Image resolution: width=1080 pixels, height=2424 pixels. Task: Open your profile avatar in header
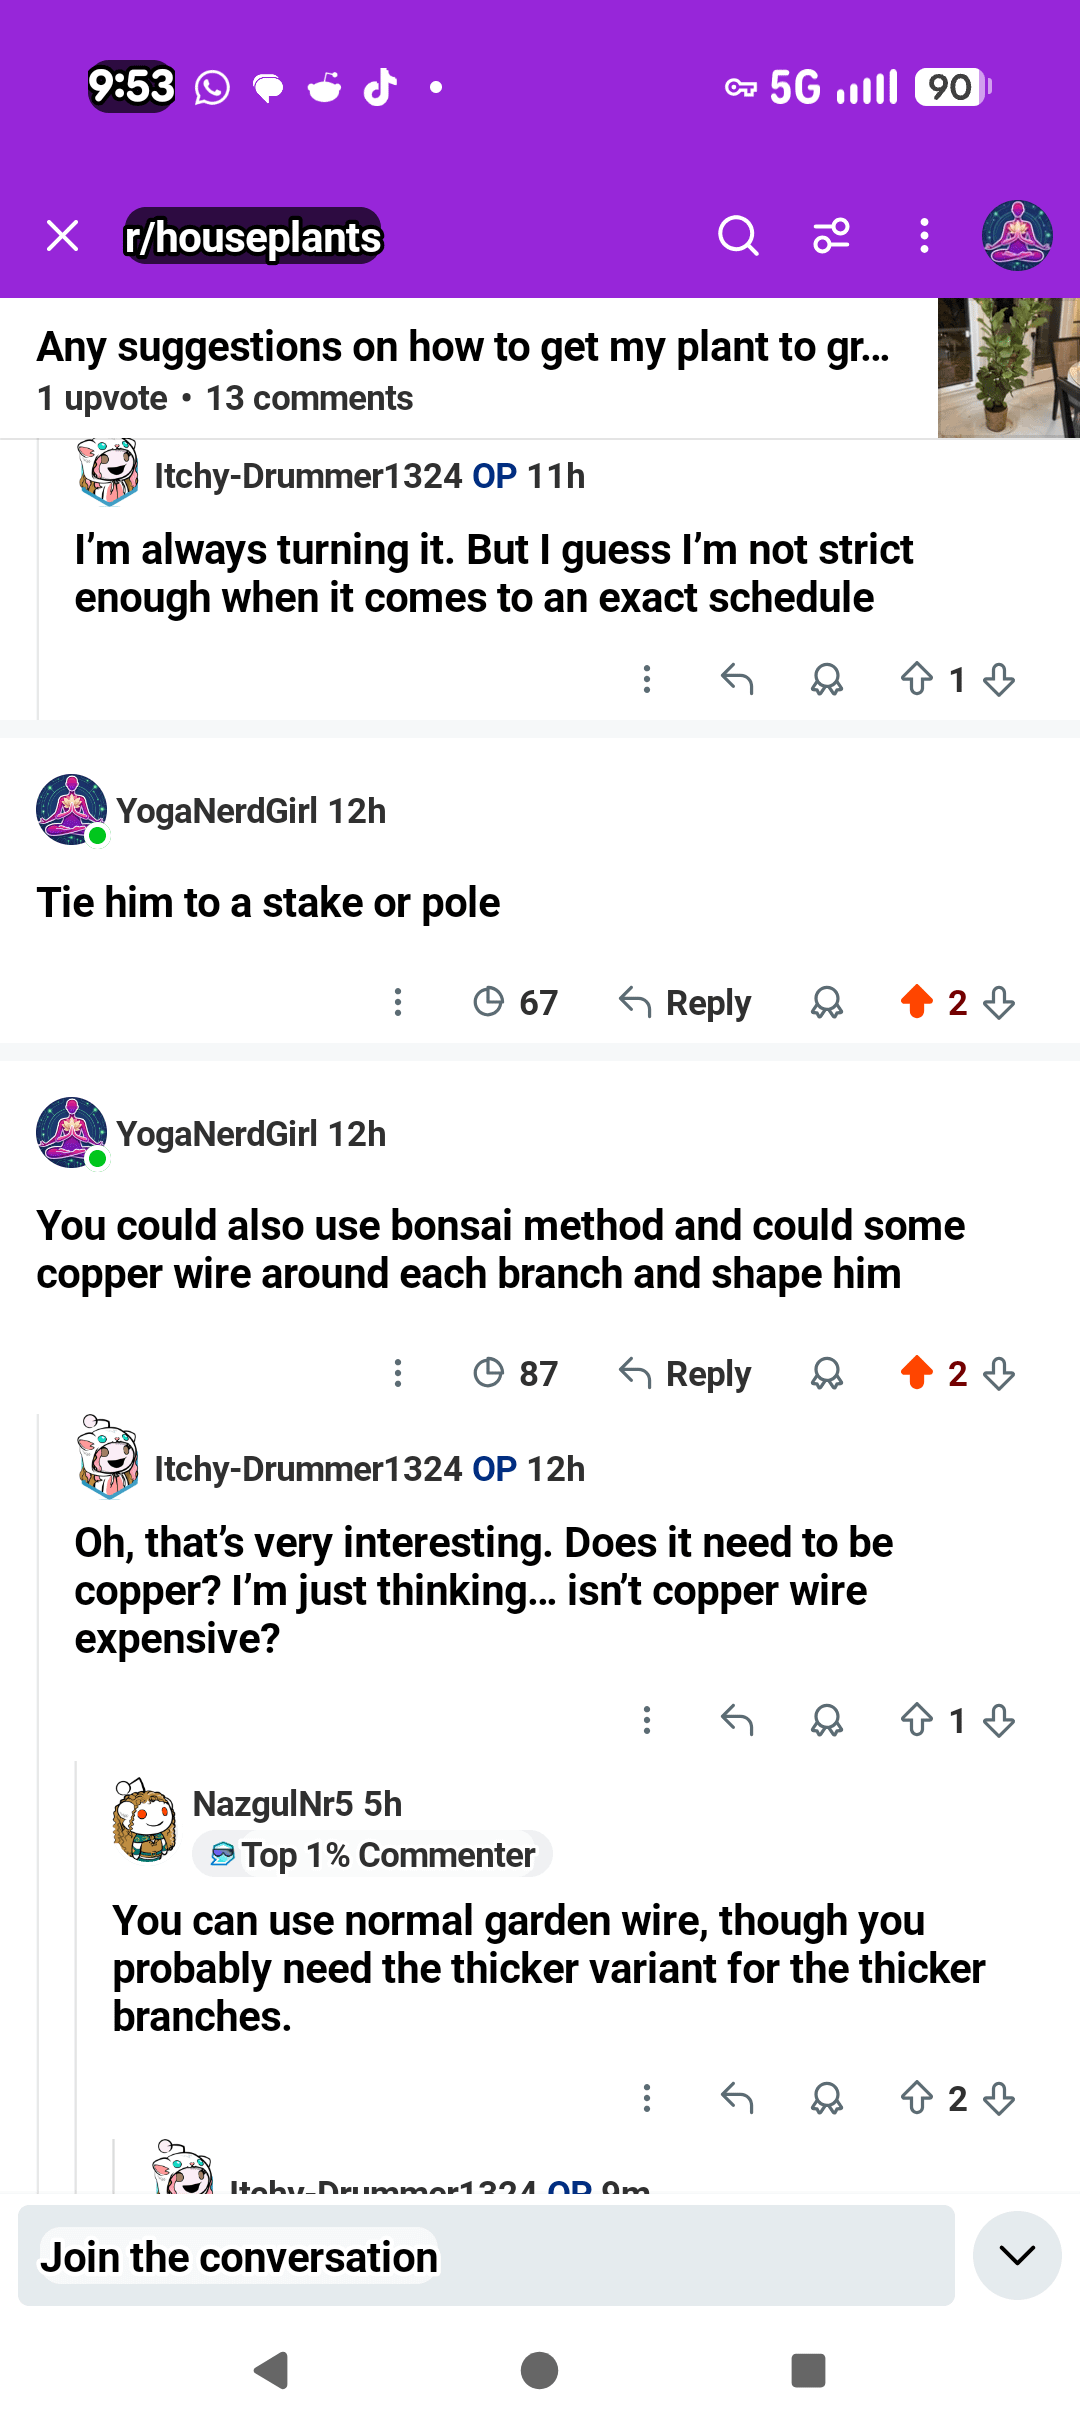(x=1017, y=236)
